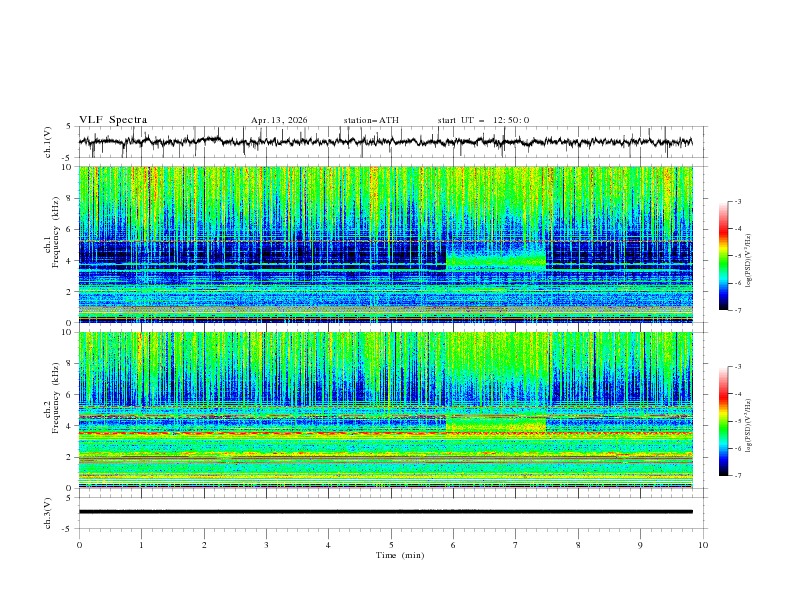
Task: Click time axis tick label '0'
Action: coord(79,545)
